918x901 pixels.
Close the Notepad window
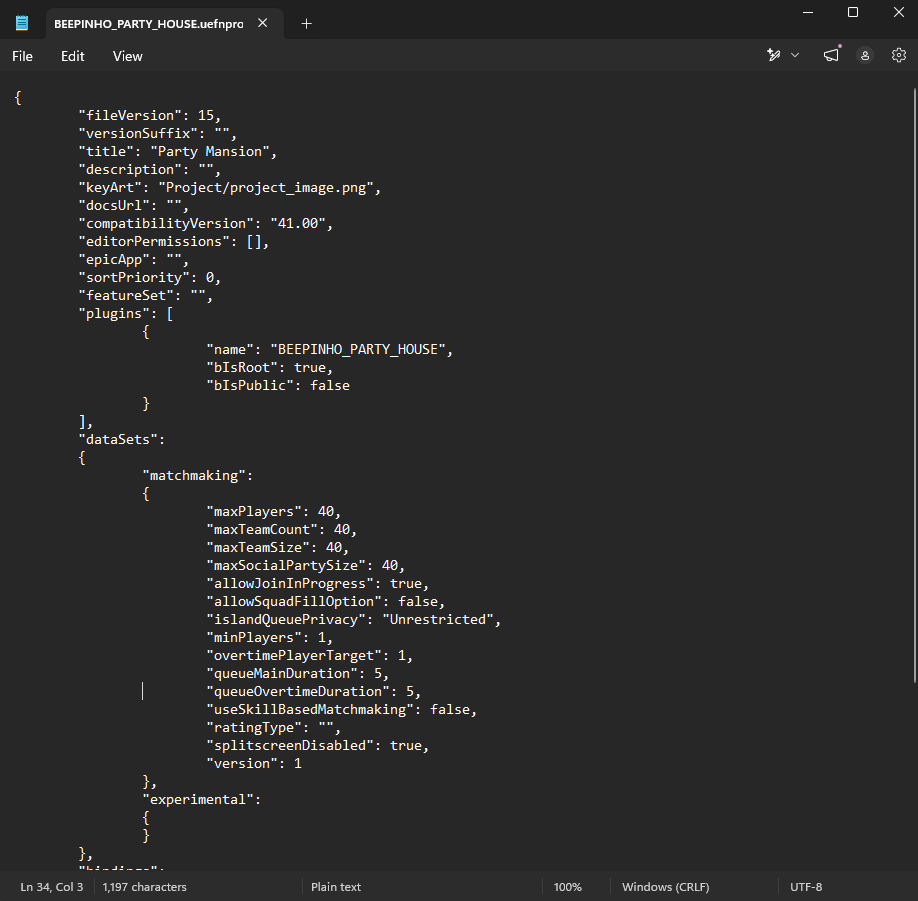click(x=899, y=12)
